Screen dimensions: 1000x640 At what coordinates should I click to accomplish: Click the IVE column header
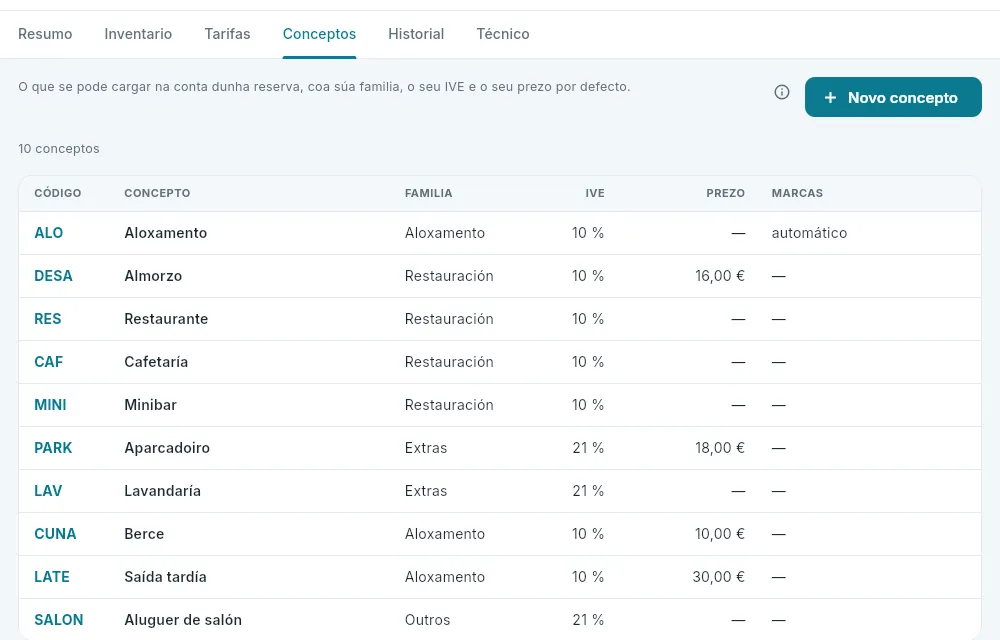pos(594,193)
